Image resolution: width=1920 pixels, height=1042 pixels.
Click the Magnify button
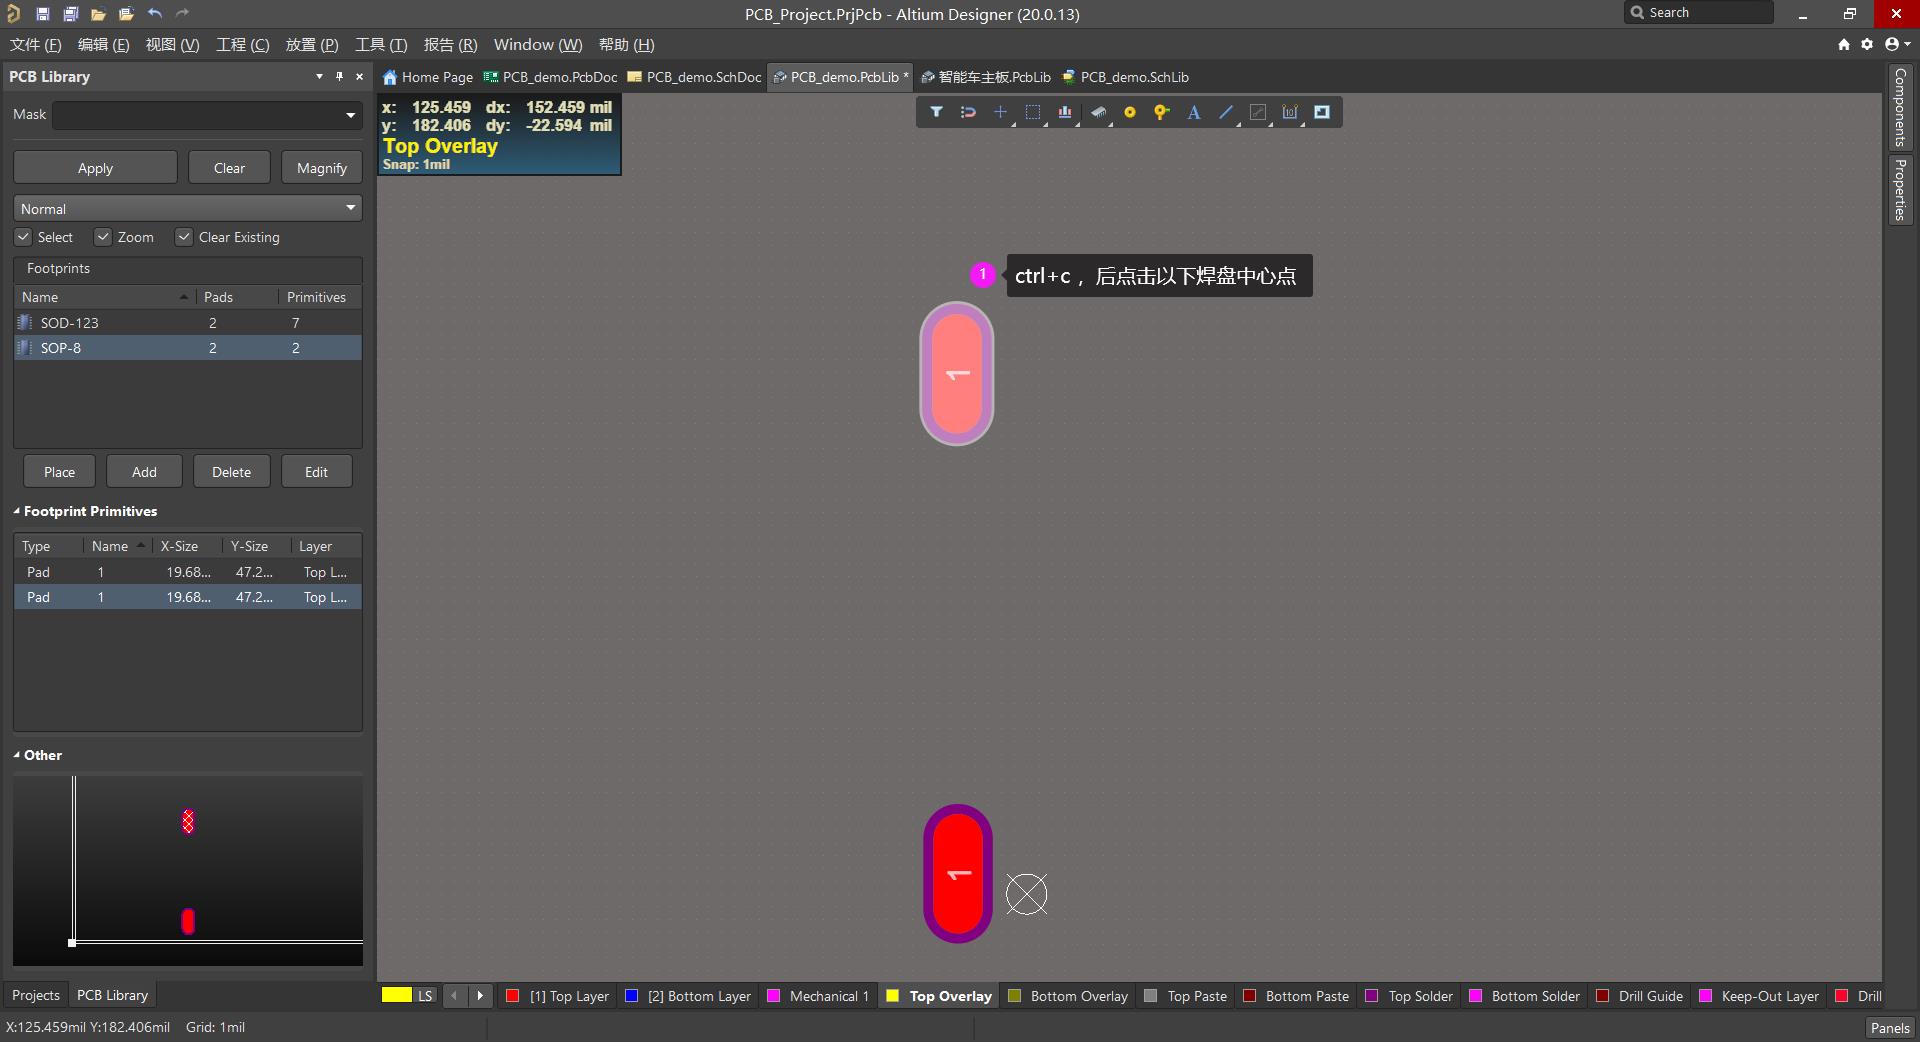[321, 168]
